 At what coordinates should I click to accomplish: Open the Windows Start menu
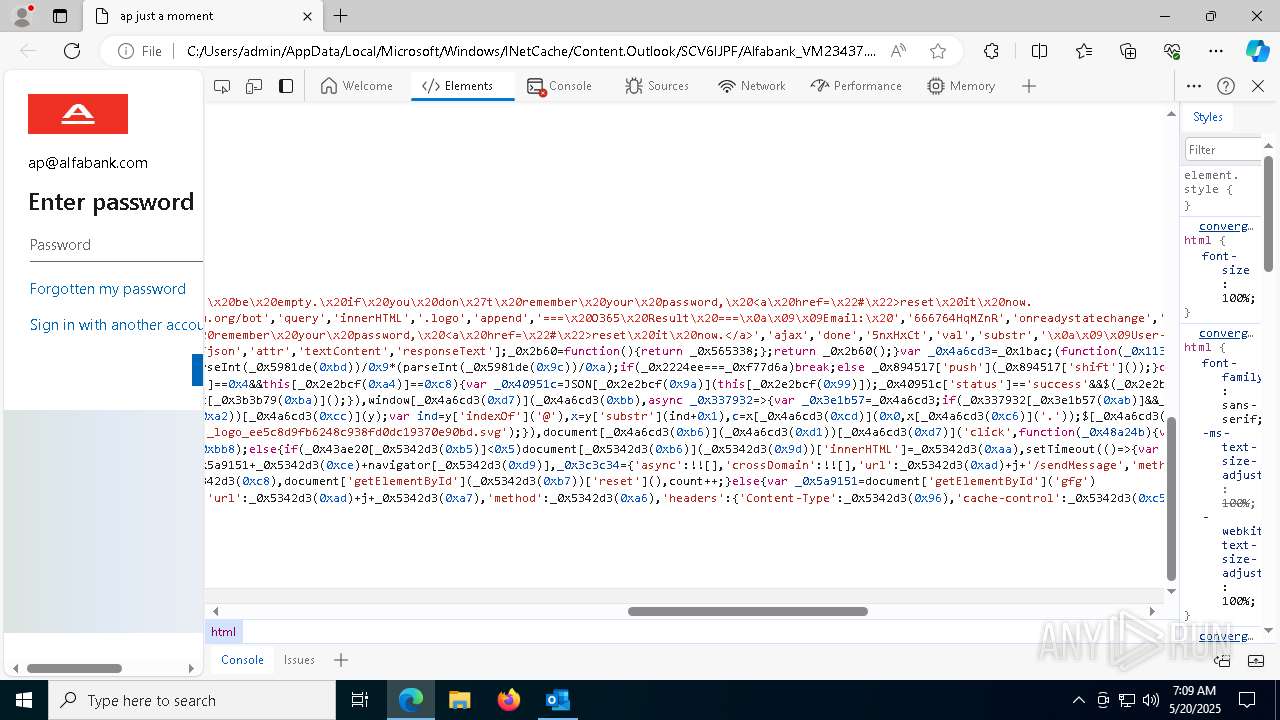tap(23, 700)
